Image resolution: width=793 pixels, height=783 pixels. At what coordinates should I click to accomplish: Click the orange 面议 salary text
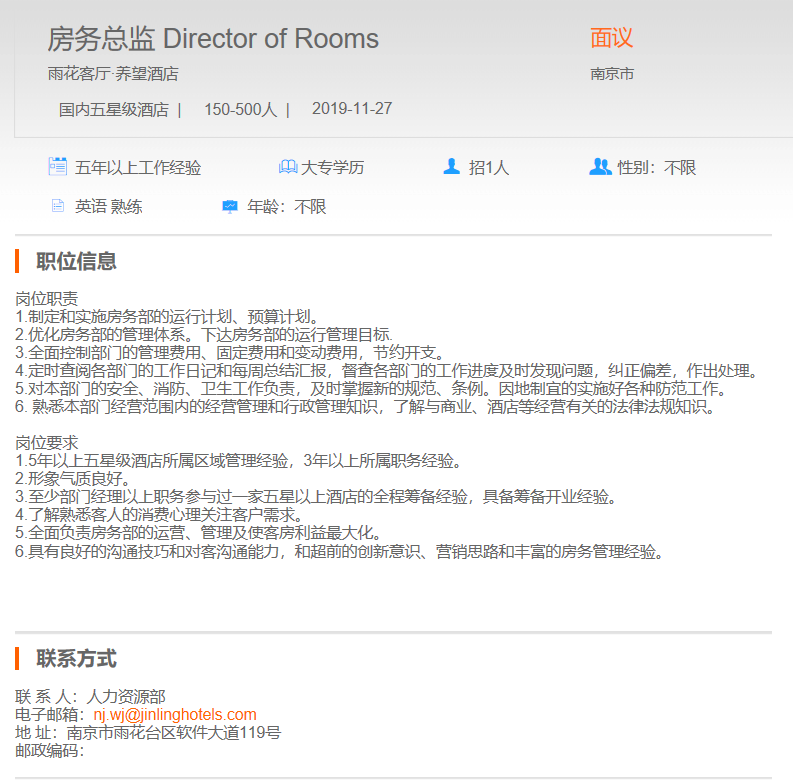[611, 38]
